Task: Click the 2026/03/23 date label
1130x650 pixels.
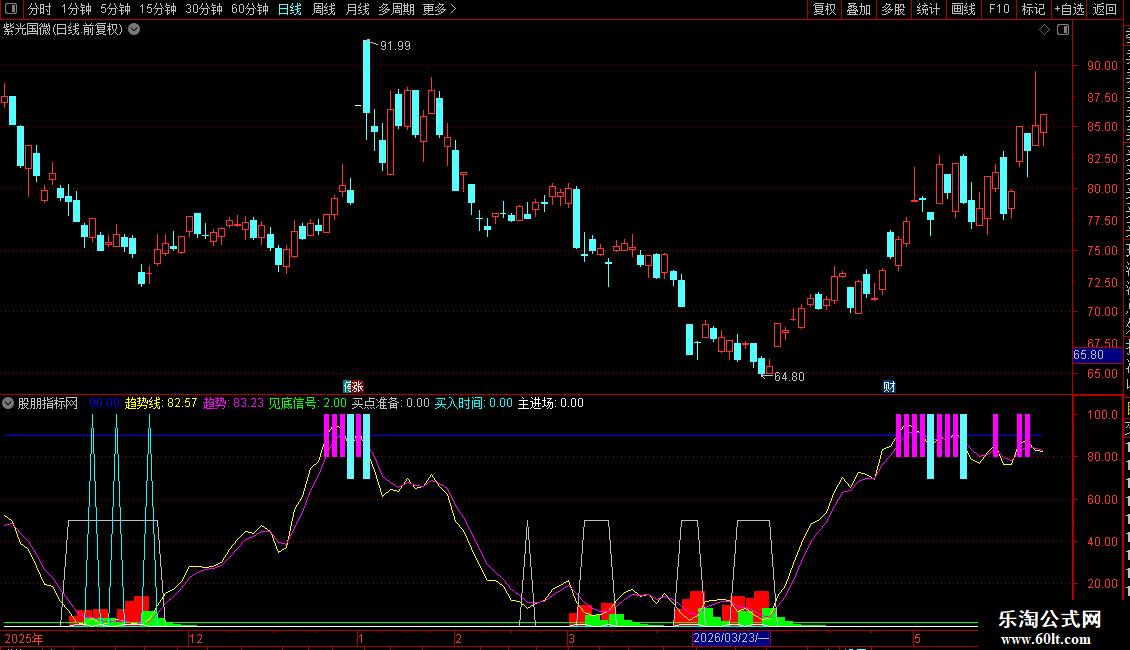Action: coord(731,638)
